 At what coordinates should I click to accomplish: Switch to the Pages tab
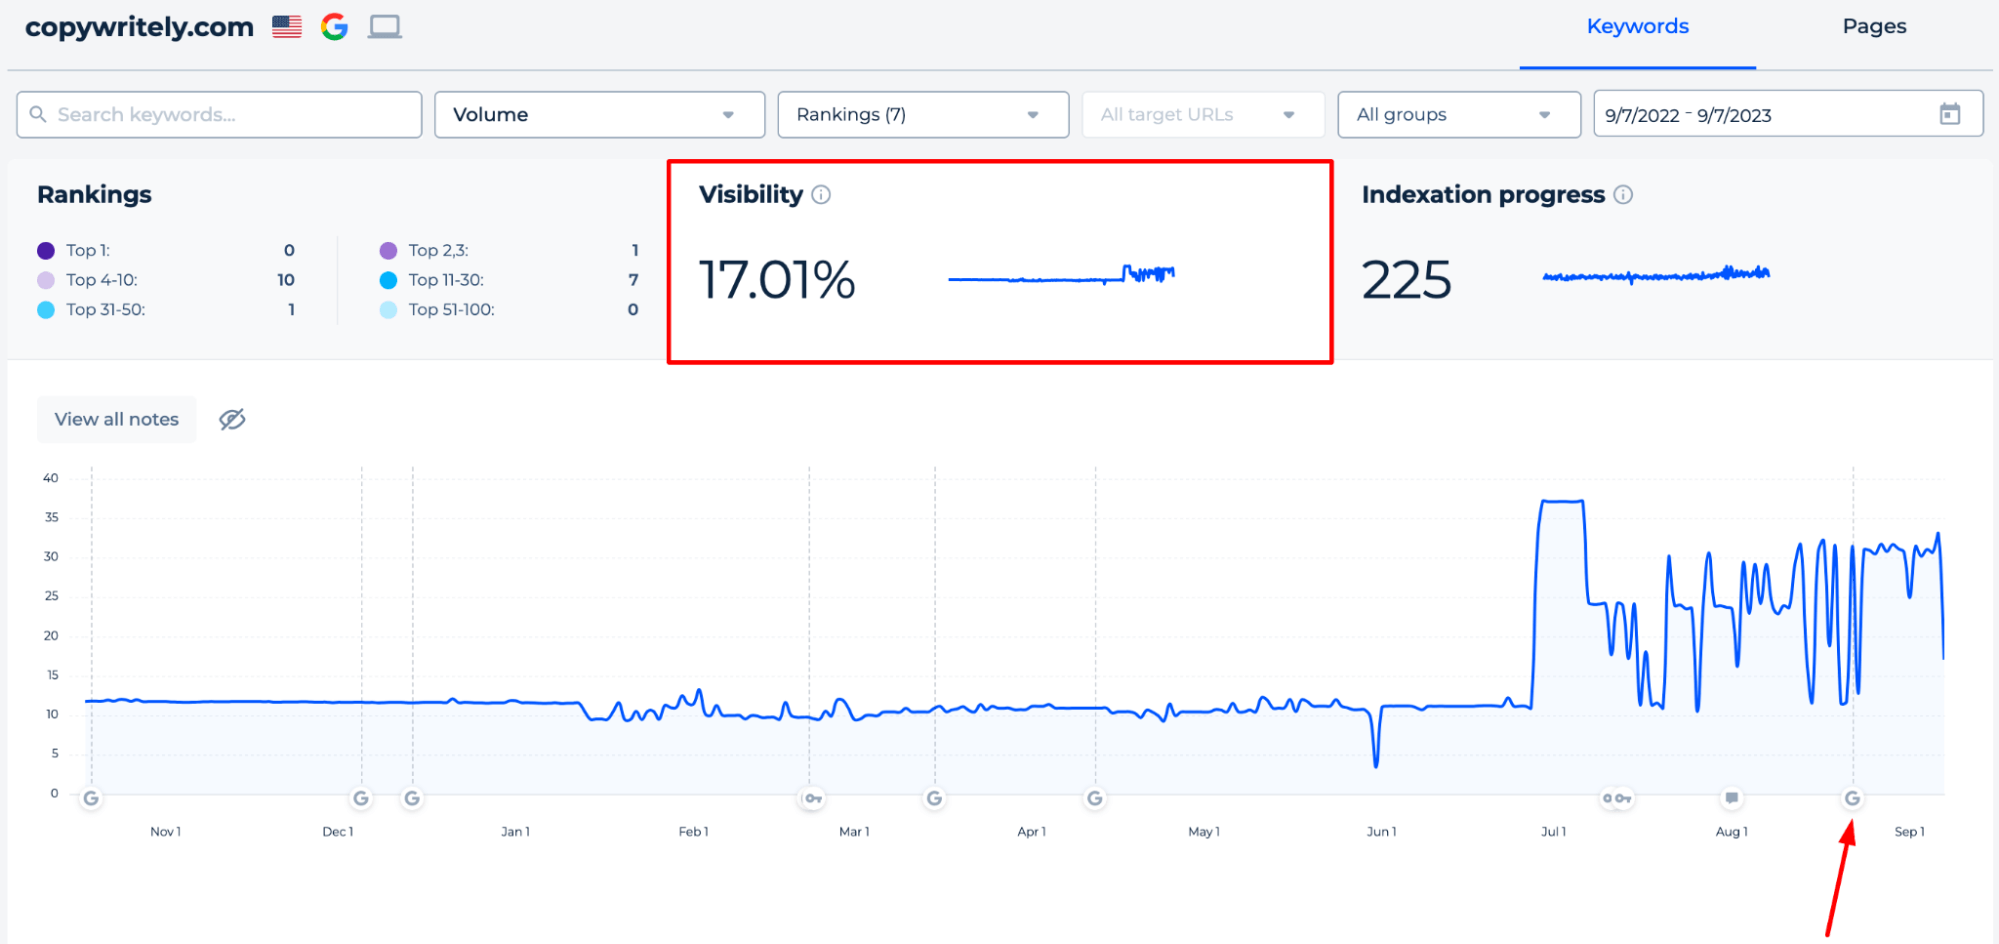click(1874, 27)
